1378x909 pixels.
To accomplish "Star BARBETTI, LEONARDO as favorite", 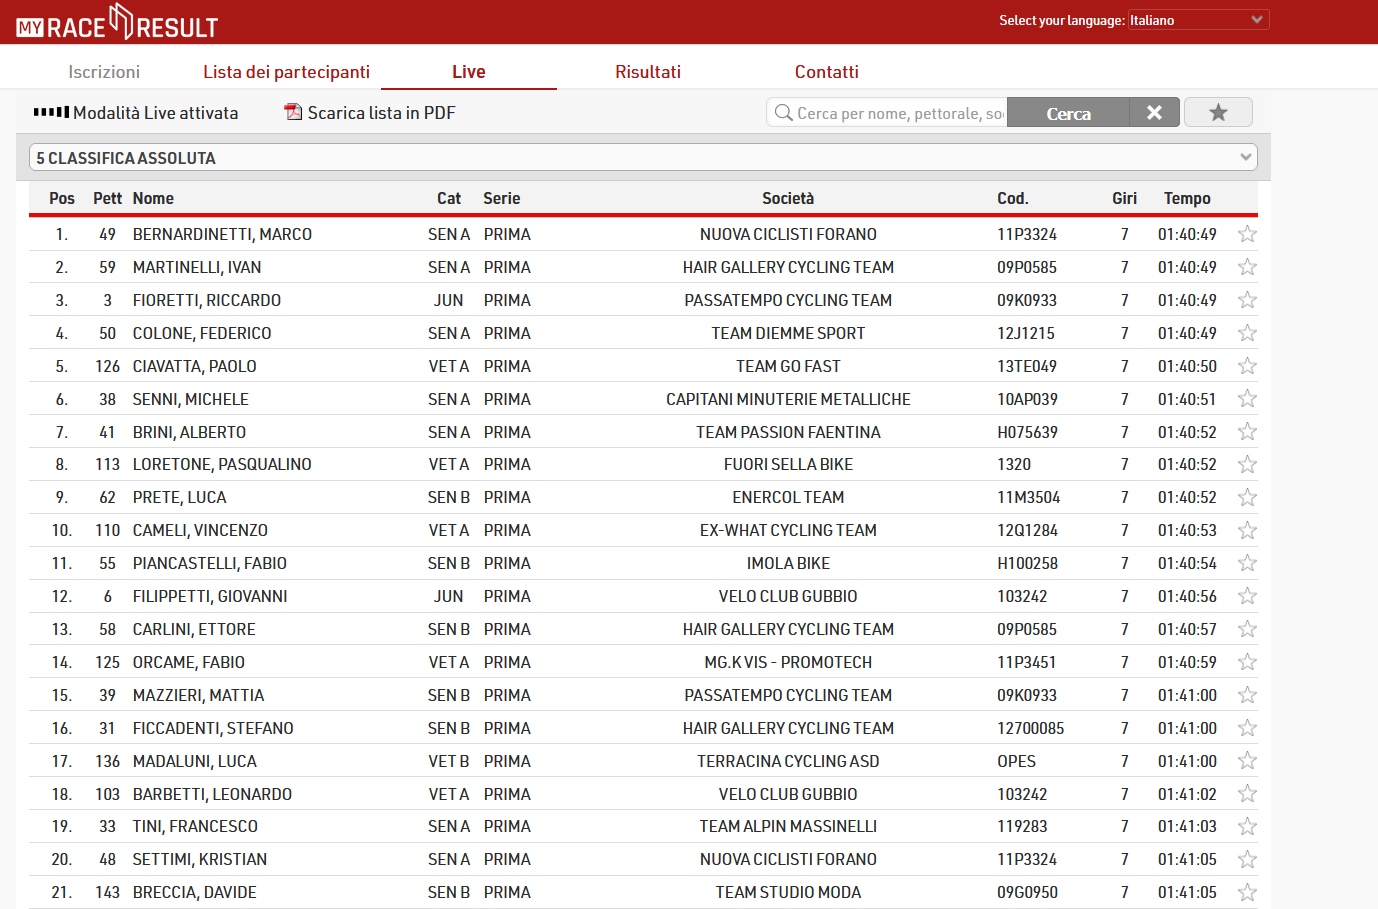I will point(1247,794).
